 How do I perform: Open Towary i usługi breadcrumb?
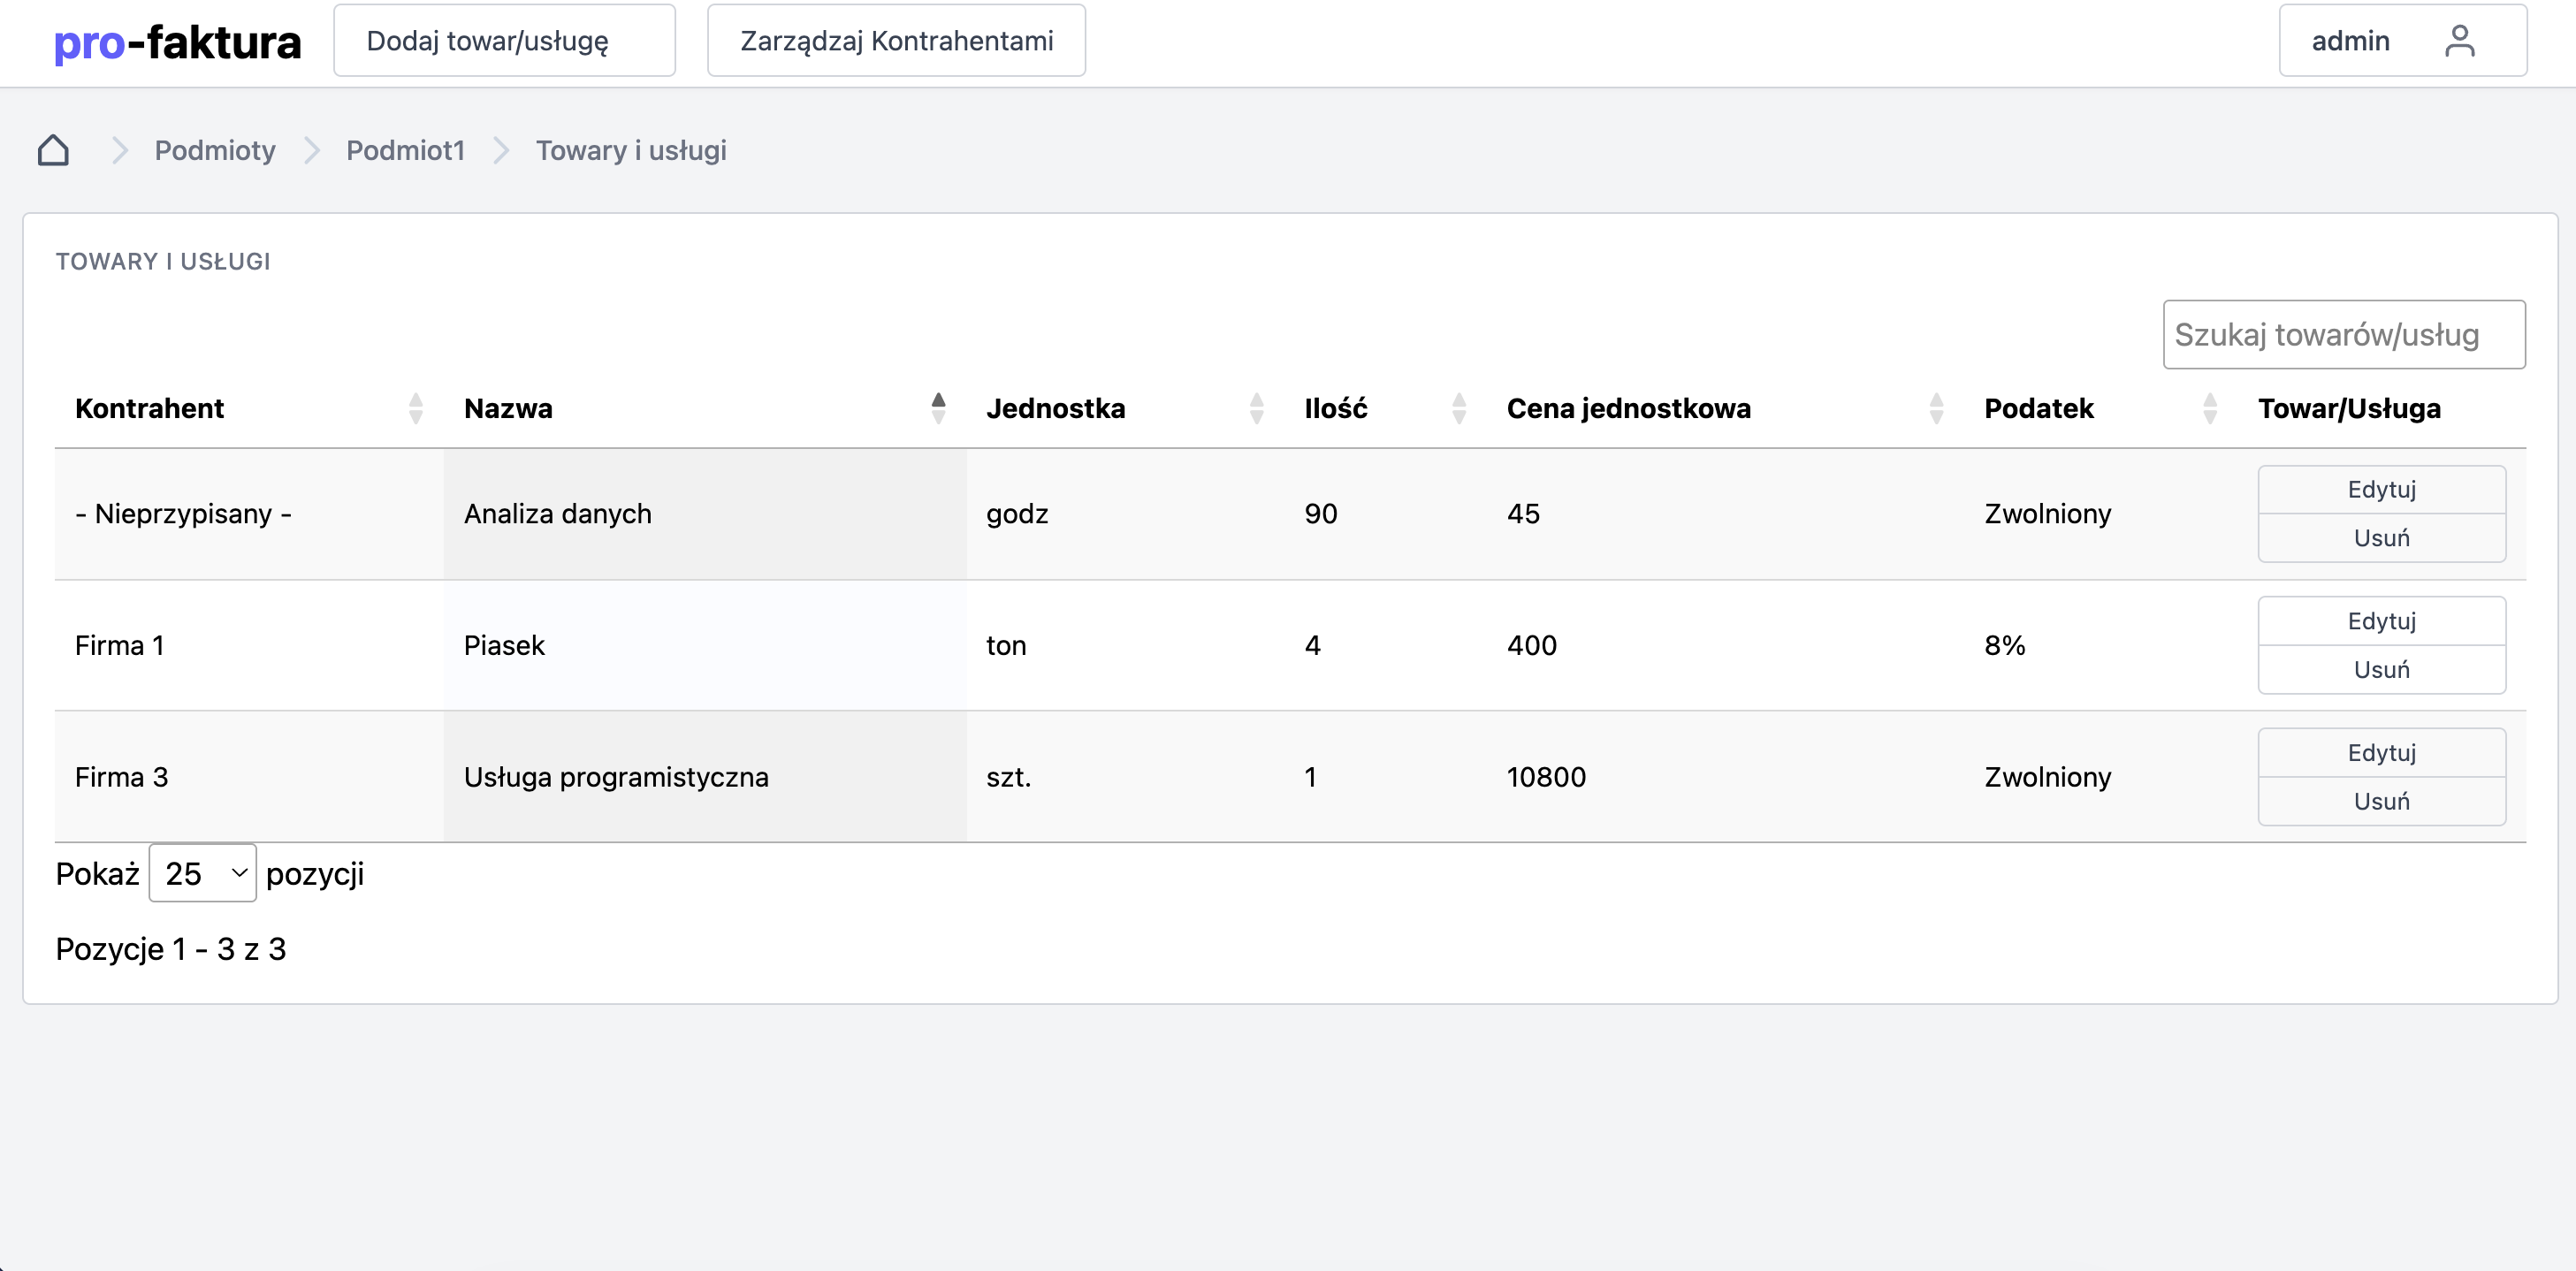click(631, 150)
